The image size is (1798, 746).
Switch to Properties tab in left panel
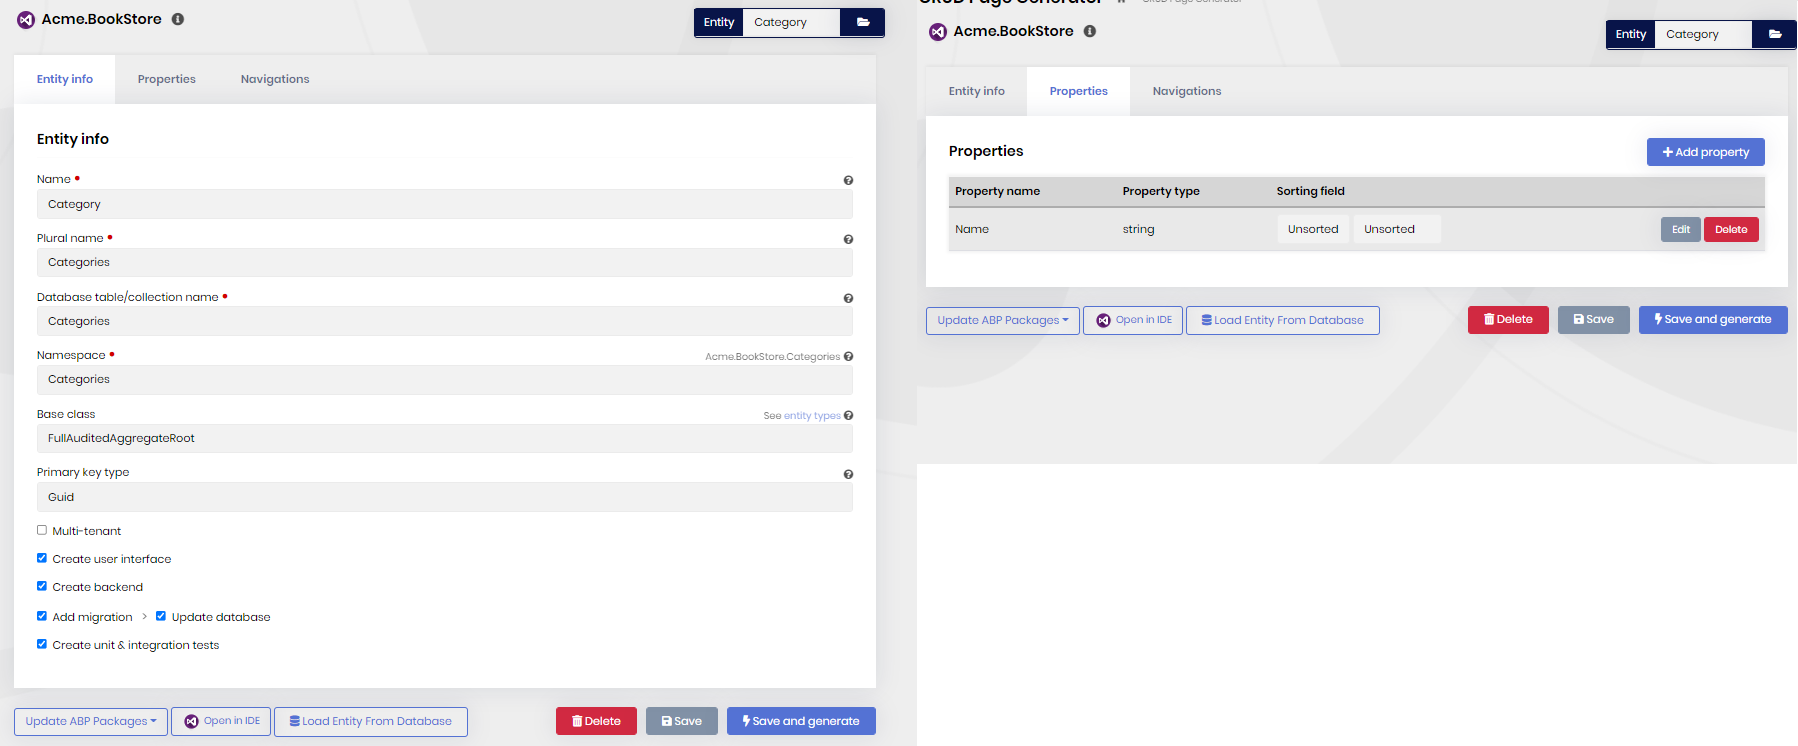(167, 79)
